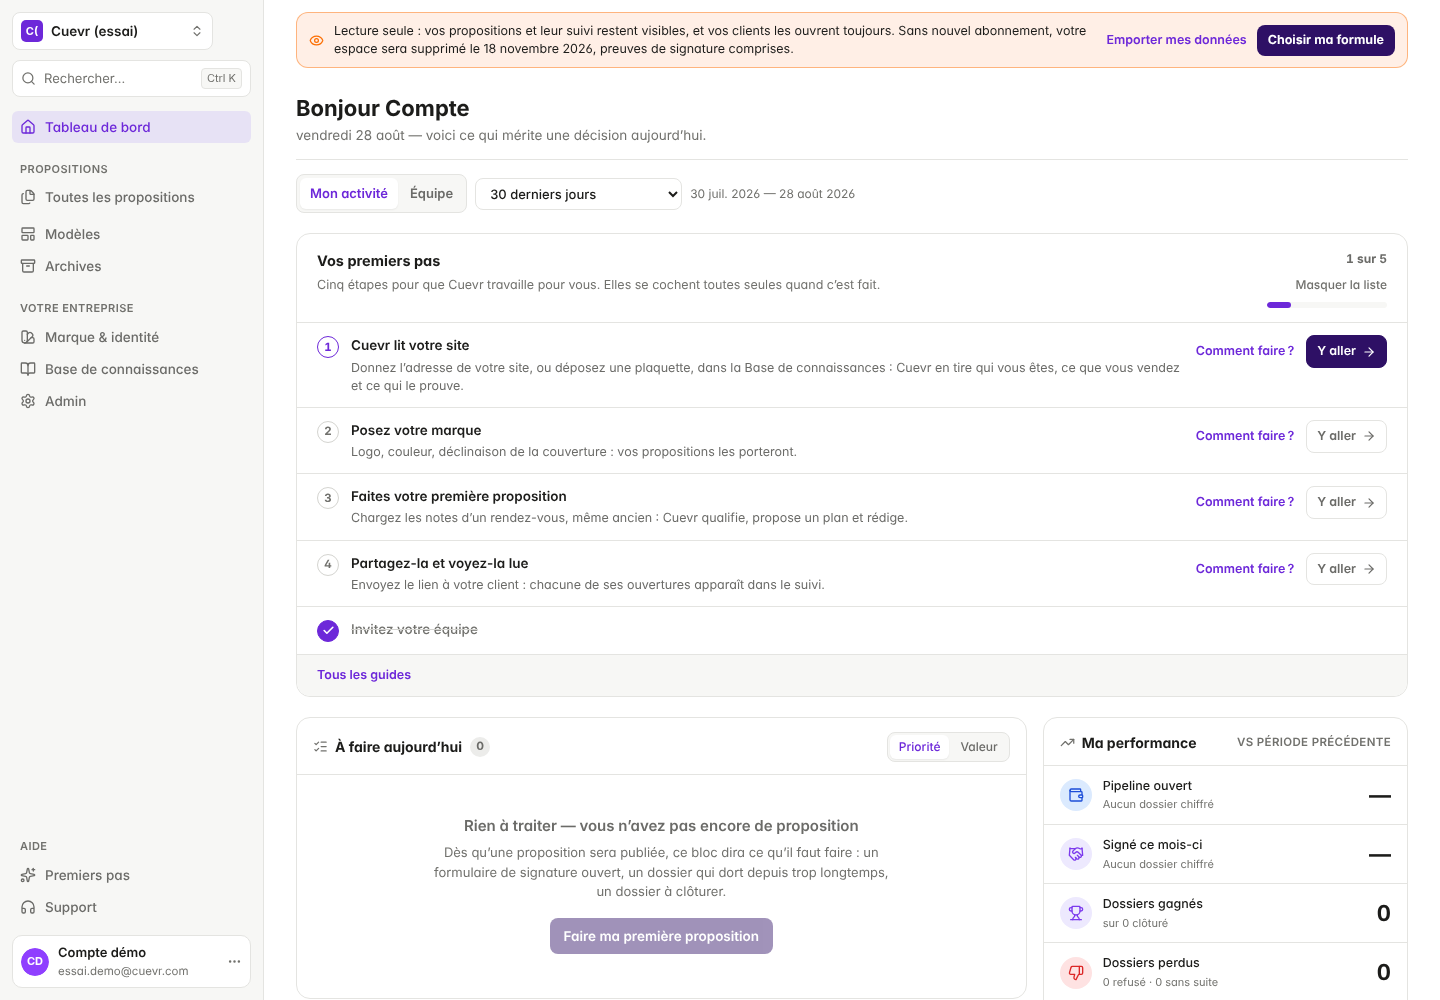Screen dimensions: 1440x1000
Task: Open the Tous les guides link
Action: click(x=364, y=675)
